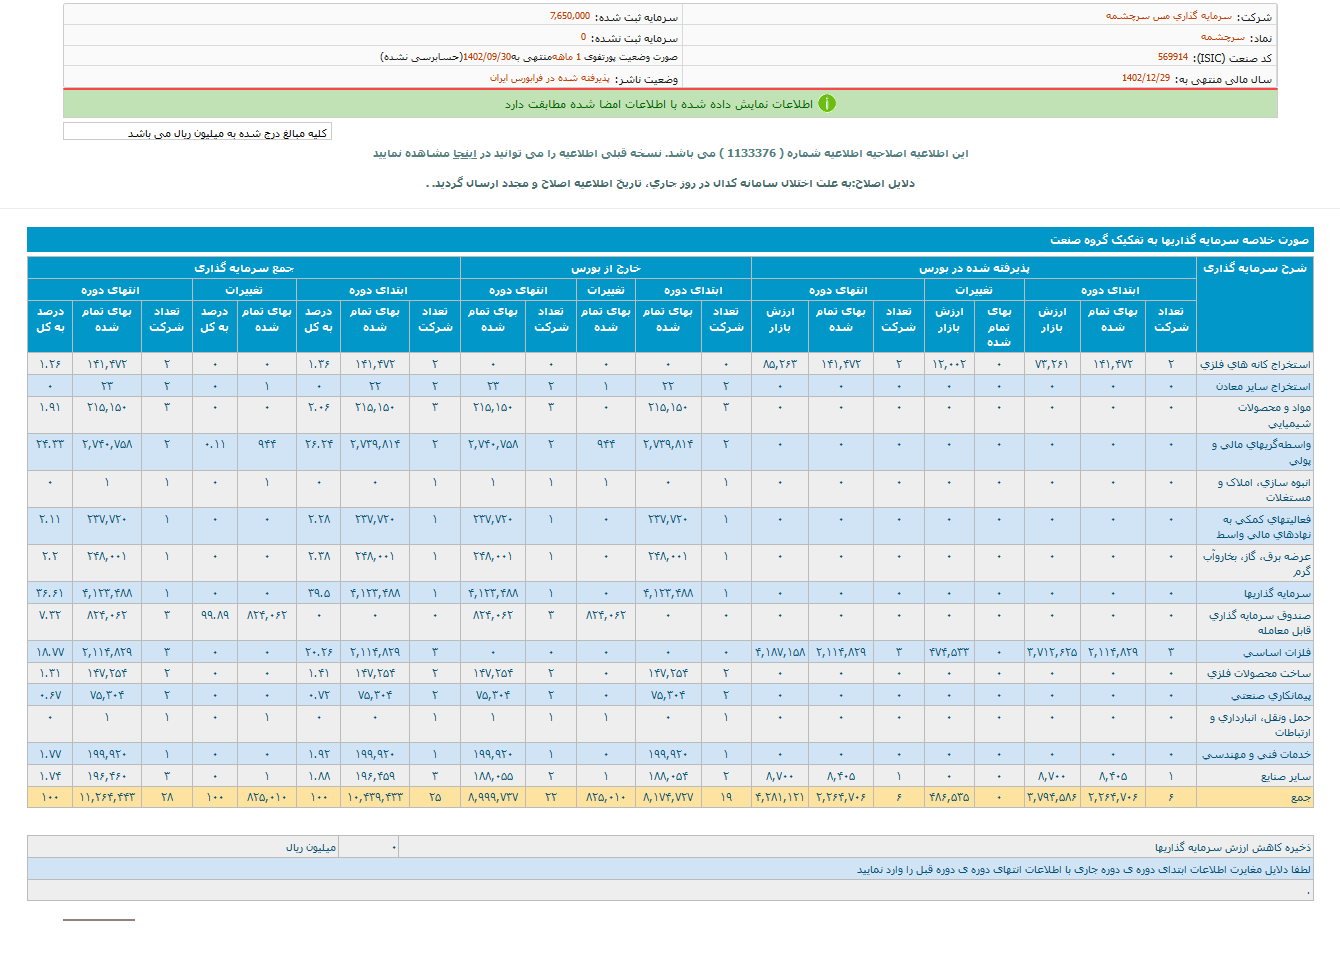Select label 'ذخیره کاهش ارزش سرمایه گذاریها'
The height and width of the screenshot is (960, 1340).
pyautogui.click(x=1232, y=847)
